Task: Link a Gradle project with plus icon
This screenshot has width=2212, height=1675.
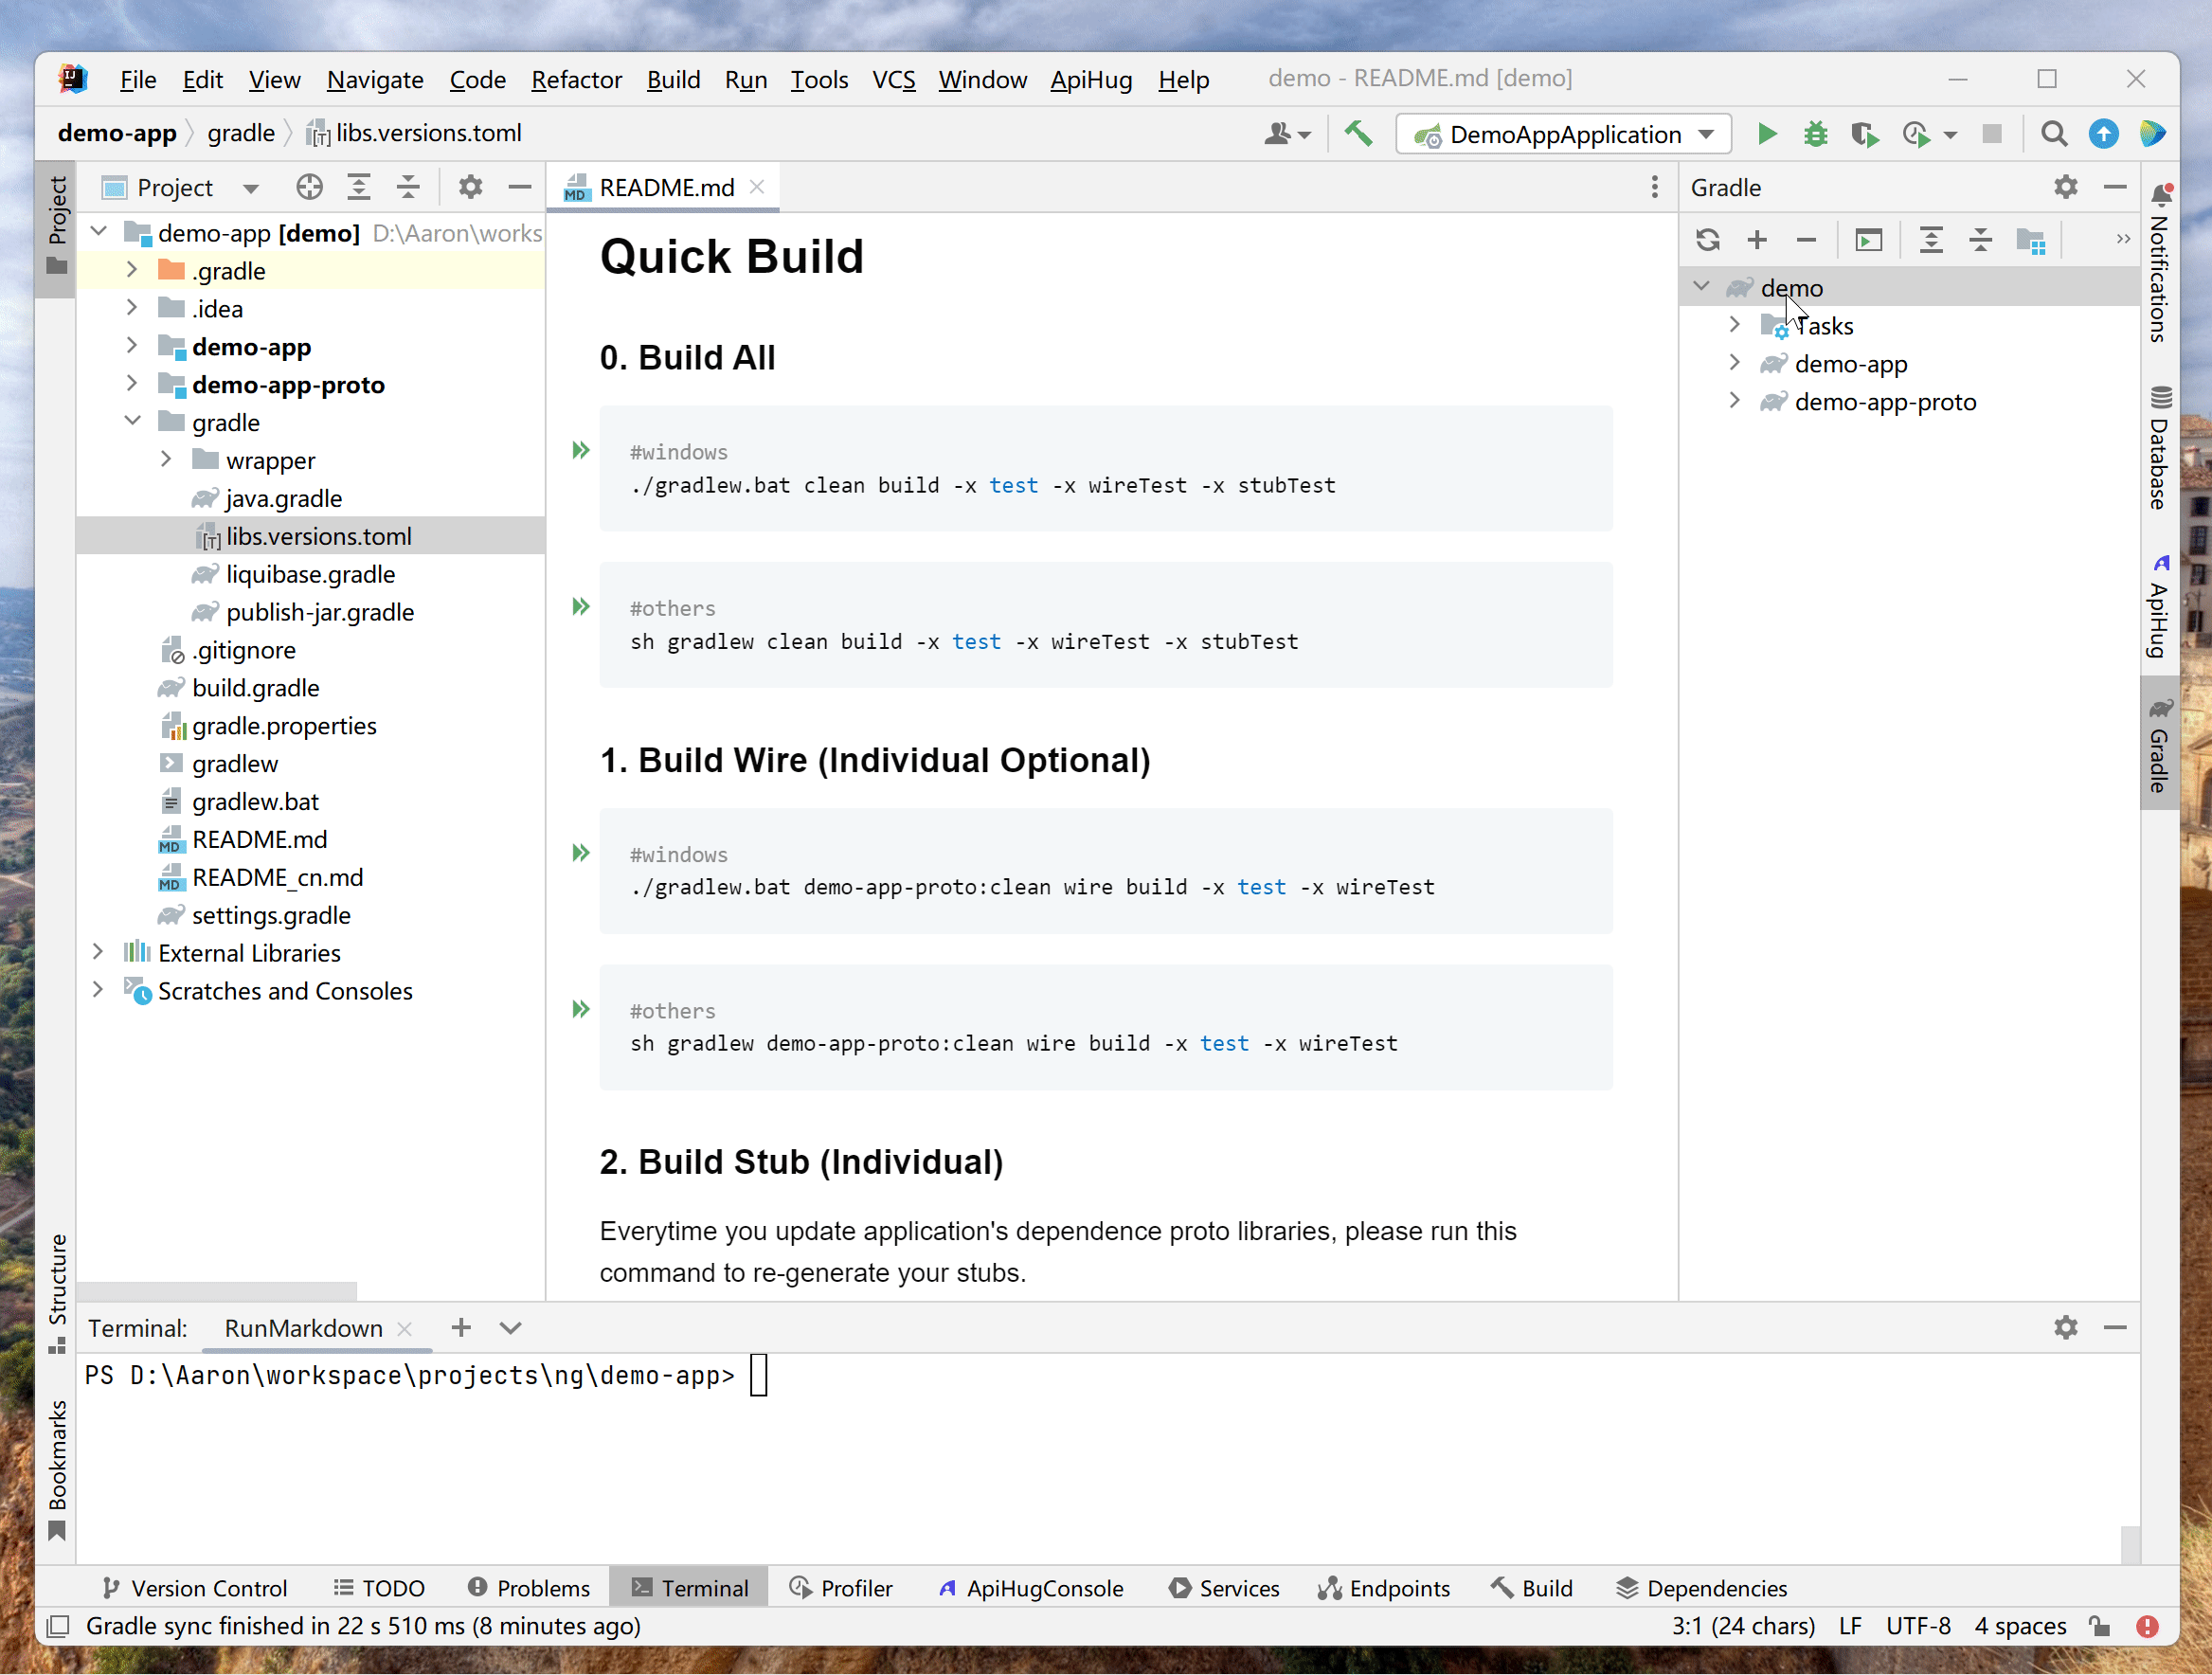Action: click(x=1757, y=240)
